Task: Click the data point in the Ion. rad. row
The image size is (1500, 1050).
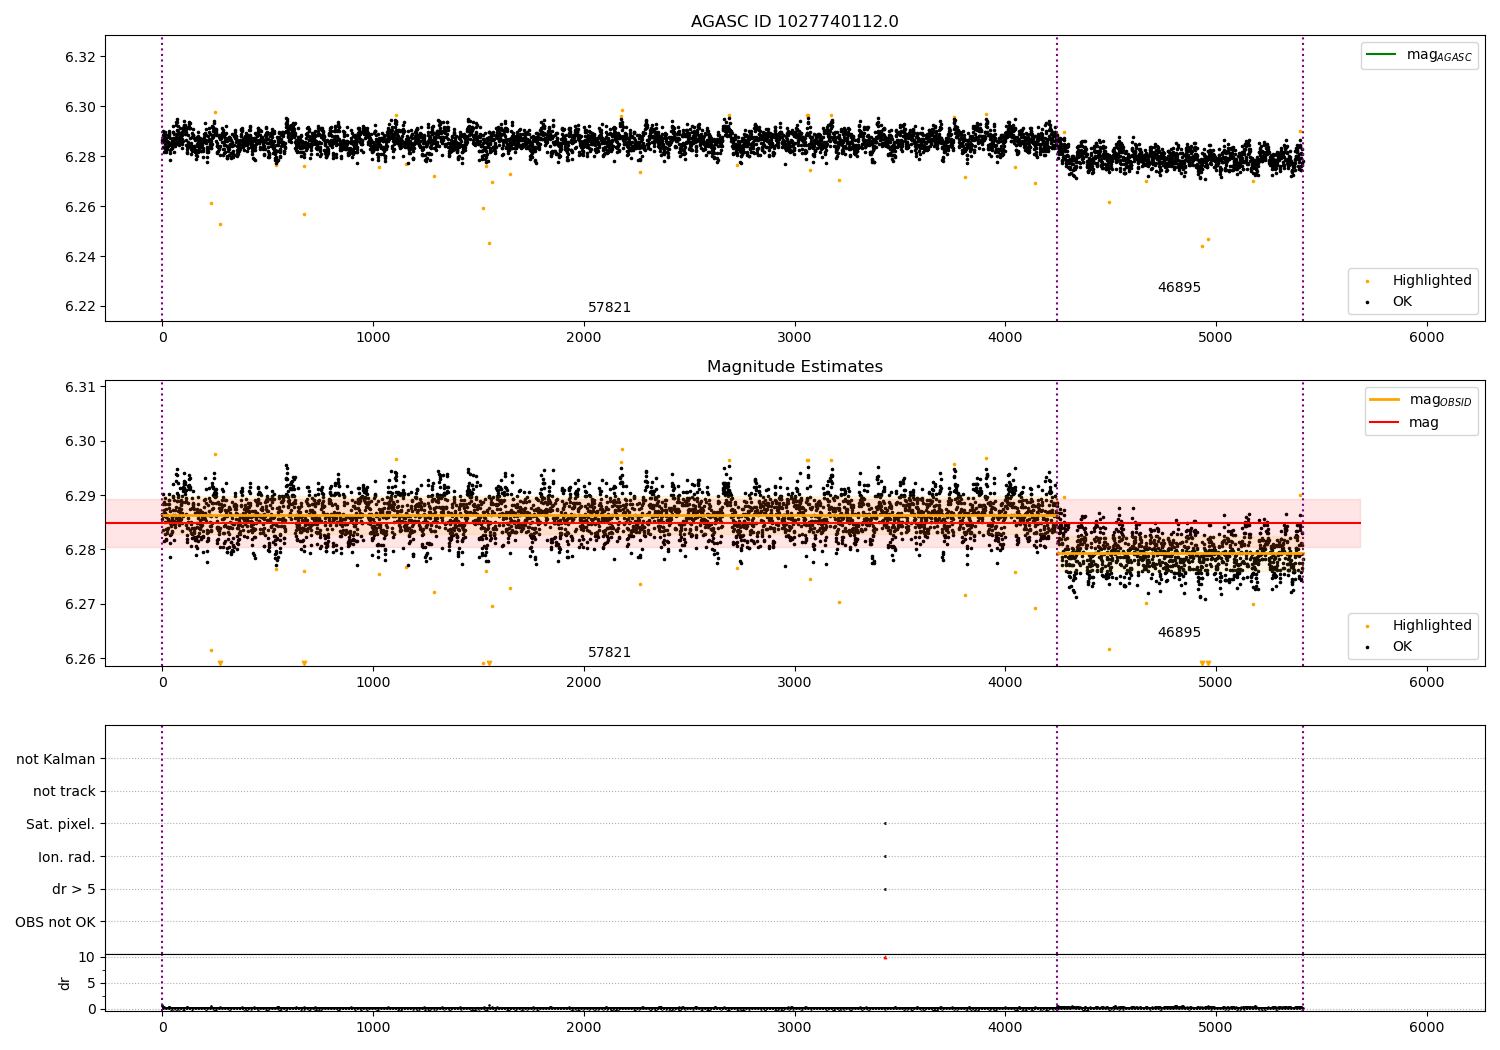Action: [x=885, y=856]
